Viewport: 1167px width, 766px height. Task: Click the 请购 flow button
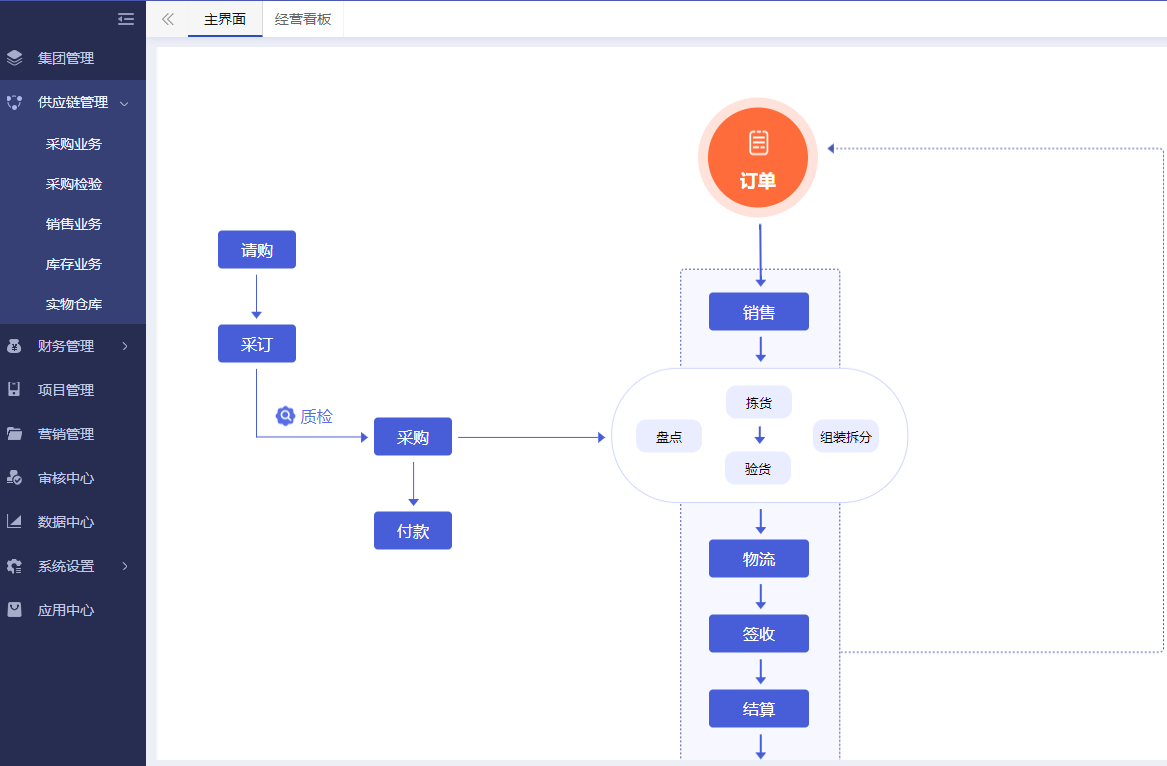click(257, 249)
